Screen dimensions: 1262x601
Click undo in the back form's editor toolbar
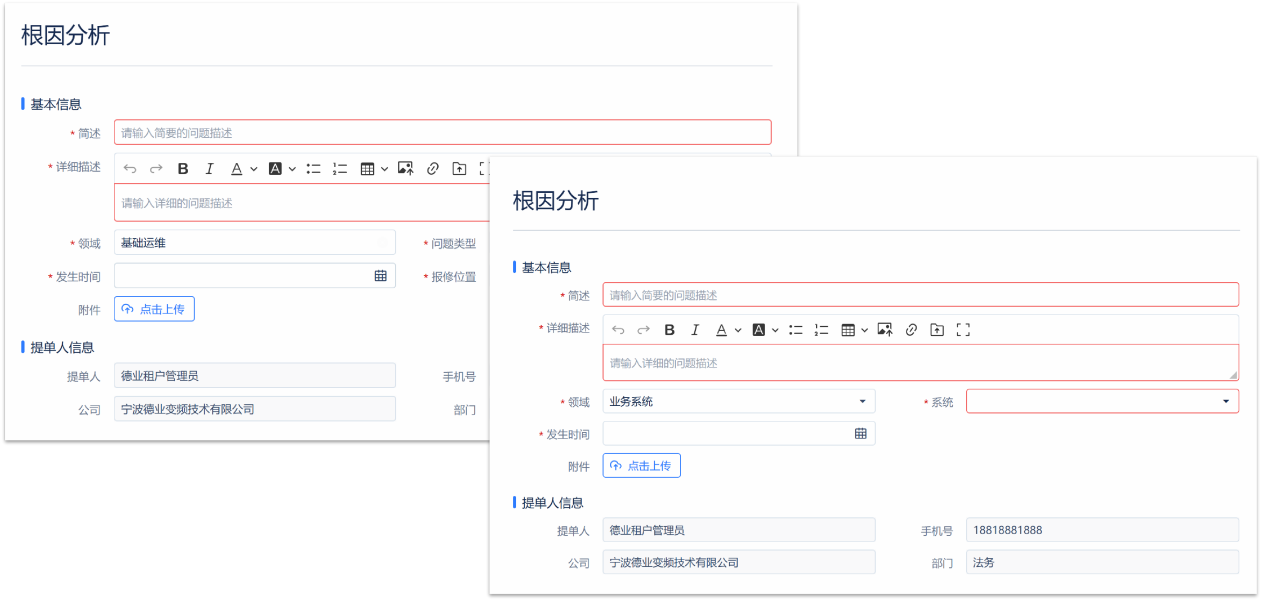point(130,169)
